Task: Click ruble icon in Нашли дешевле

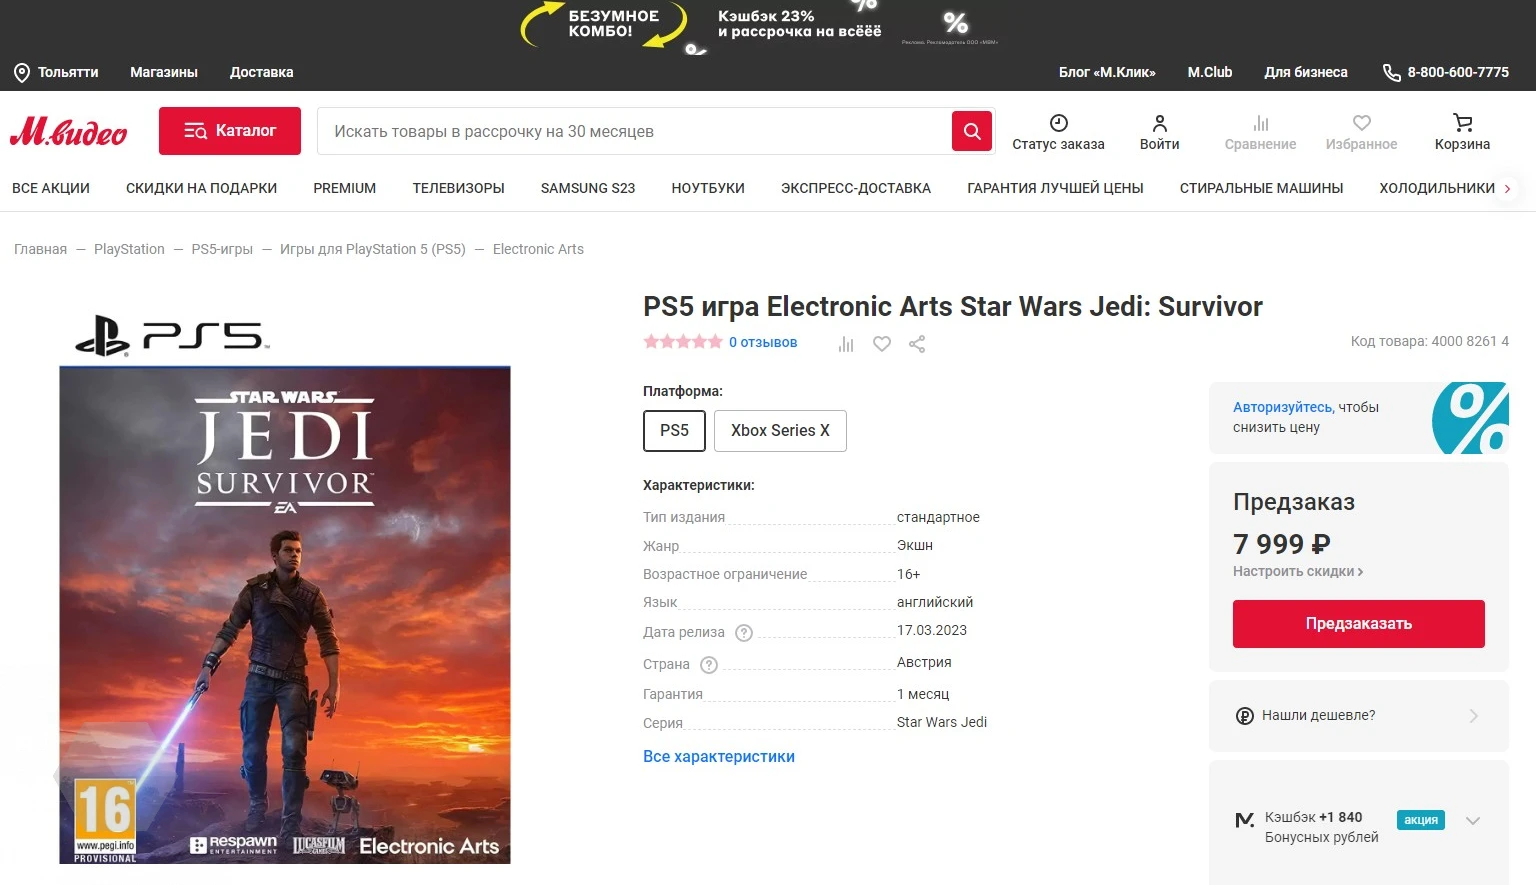Action: pyautogui.click(x=1245, y=716)
